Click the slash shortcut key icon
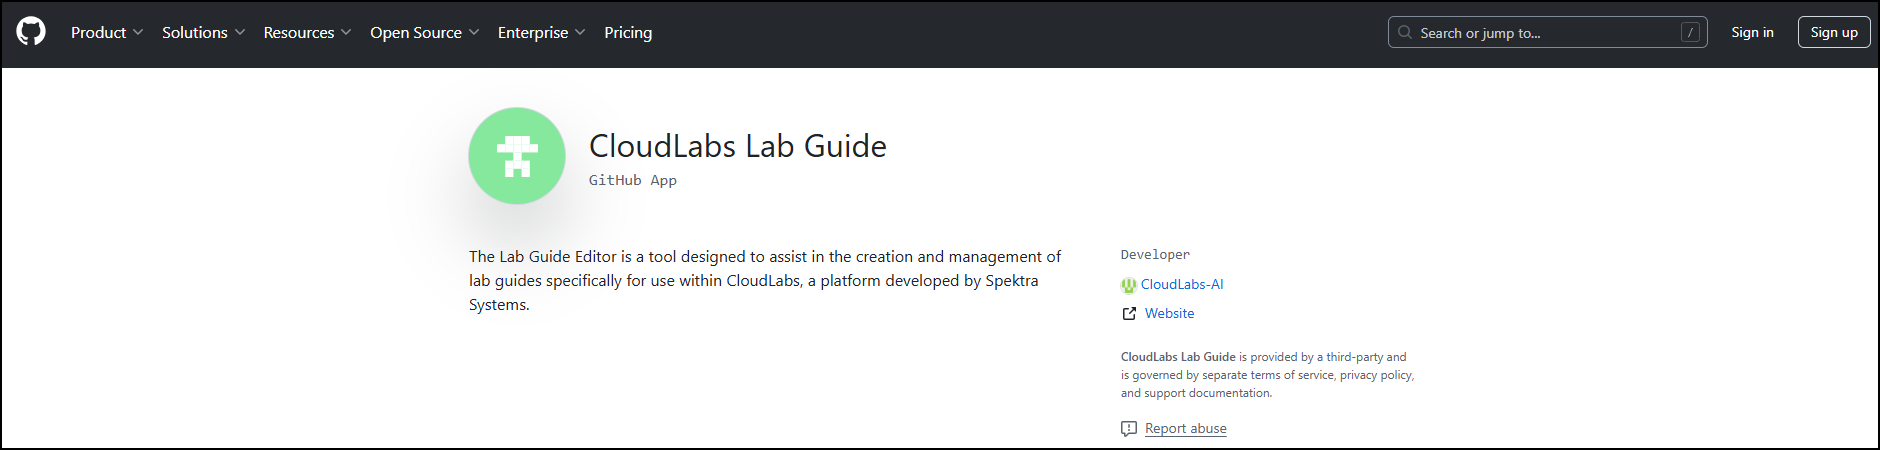Image resolution: width=1880 pixels, height=450 pixels. tap(1690, 33)
